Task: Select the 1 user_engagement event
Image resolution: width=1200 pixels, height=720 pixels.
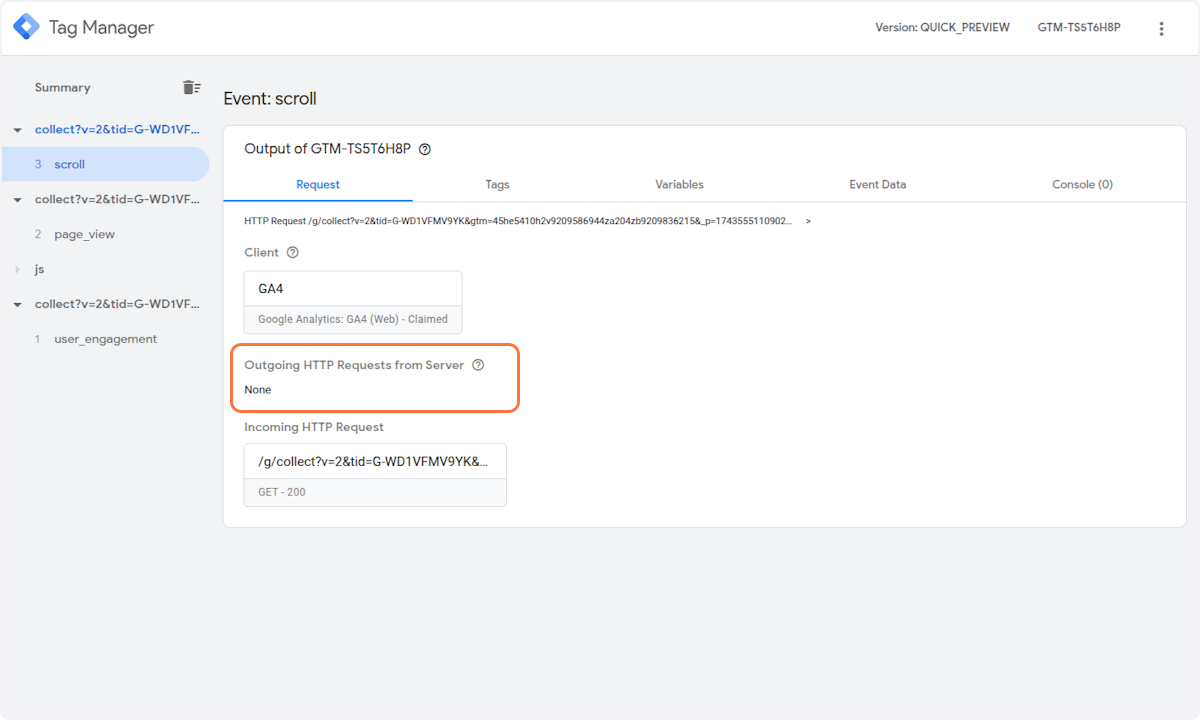Action: click(105, 339)
